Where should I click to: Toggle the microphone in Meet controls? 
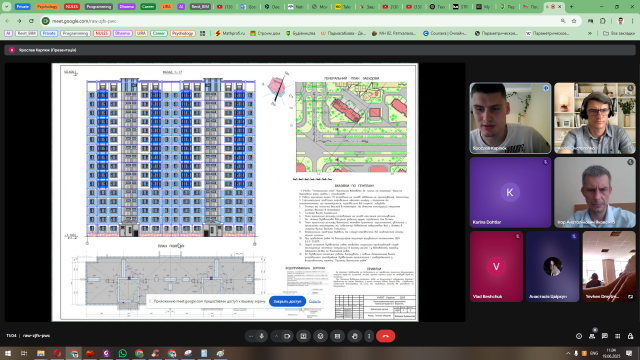262,336
